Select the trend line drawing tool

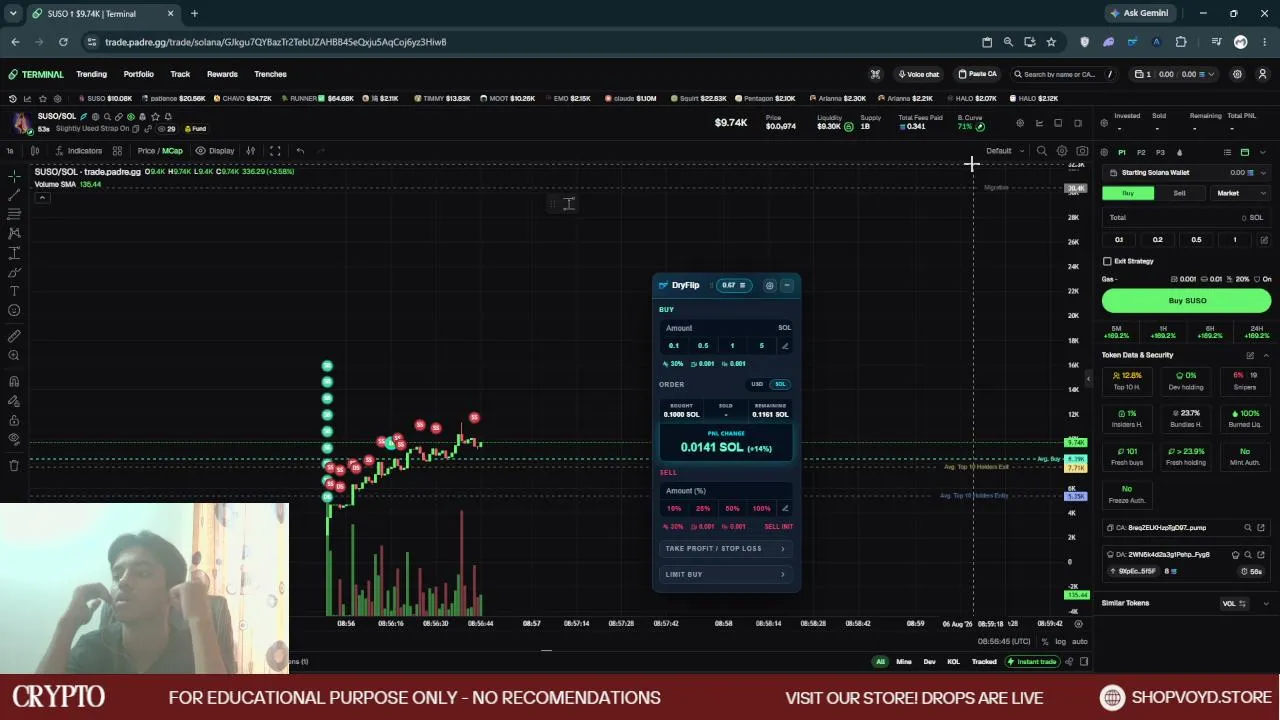click(14, 195)
